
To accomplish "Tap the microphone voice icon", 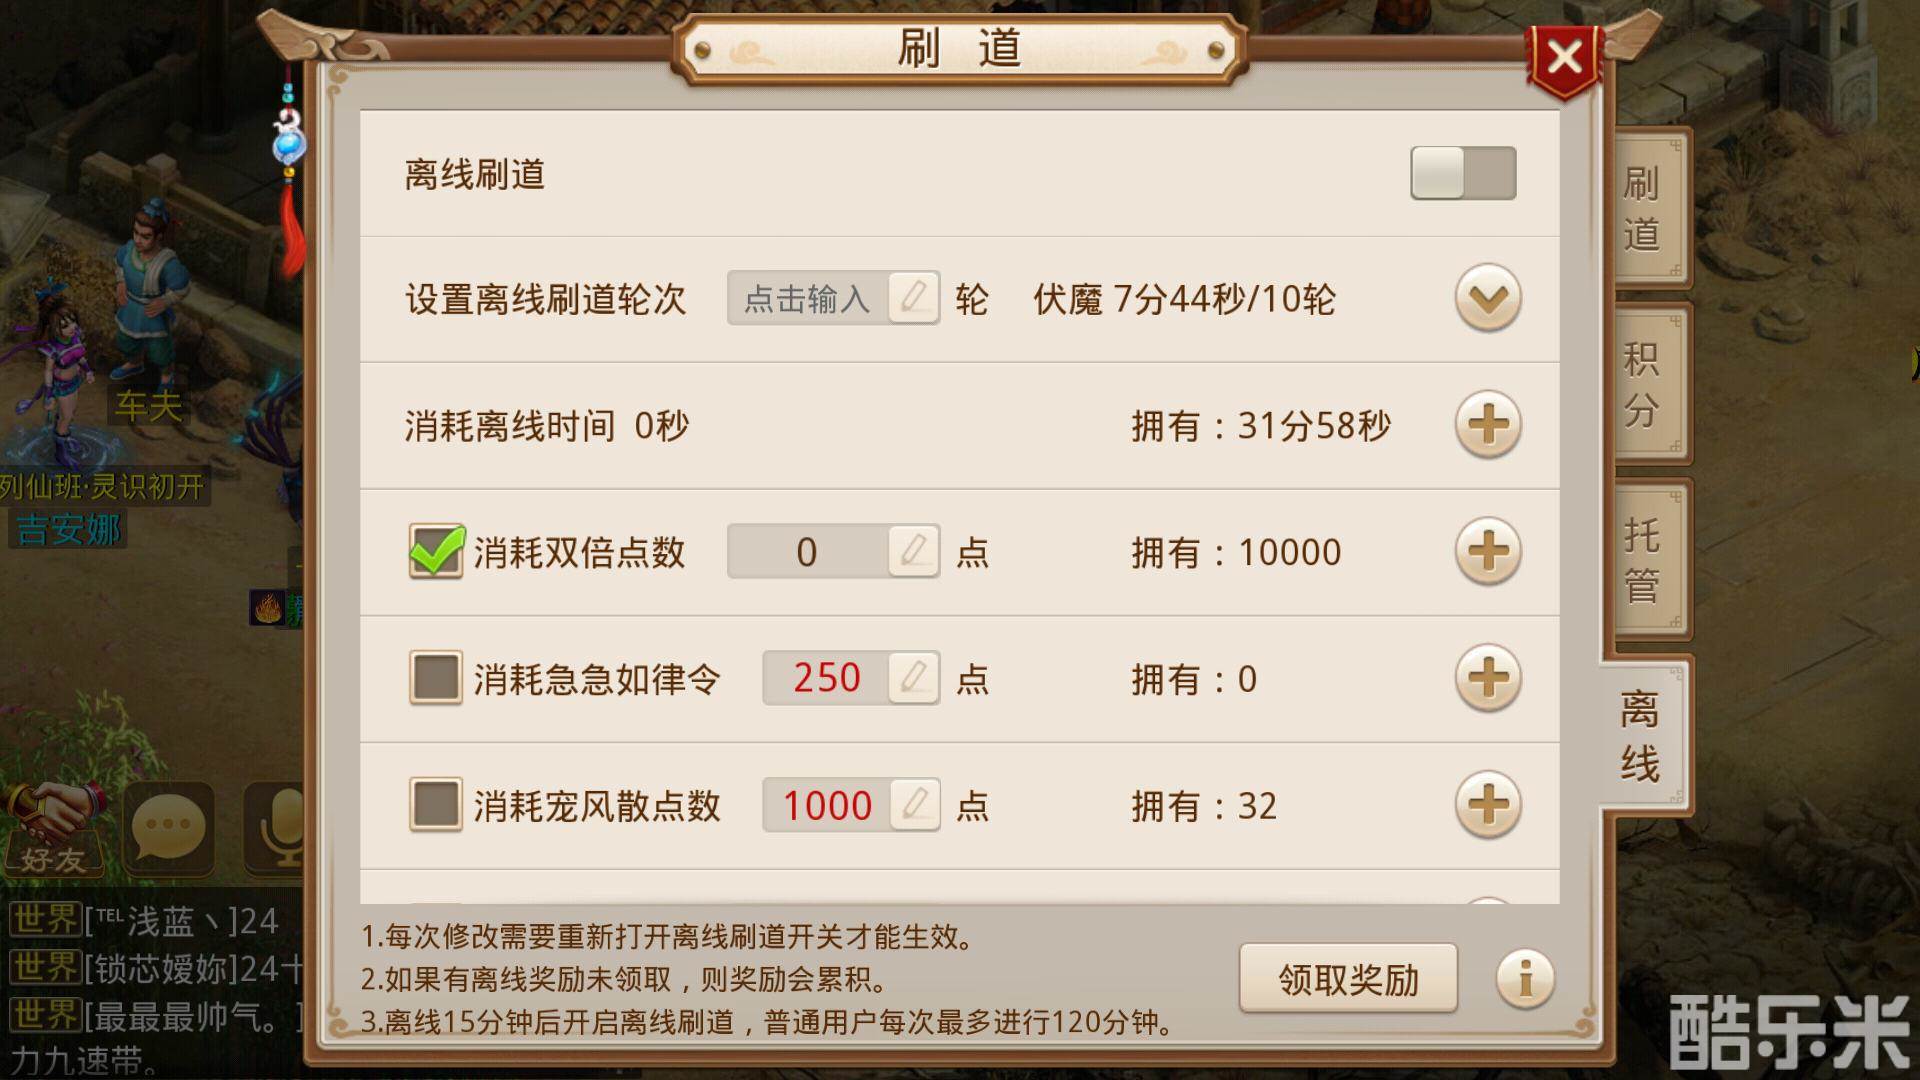I will [x=278, y=828].
